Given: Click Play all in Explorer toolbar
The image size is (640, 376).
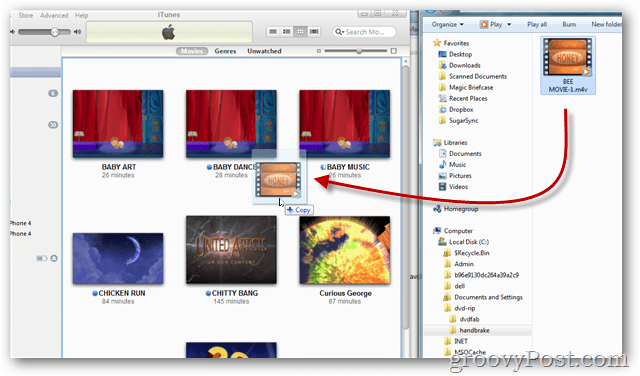Looking at the screenshot, I should coord(537,24).
